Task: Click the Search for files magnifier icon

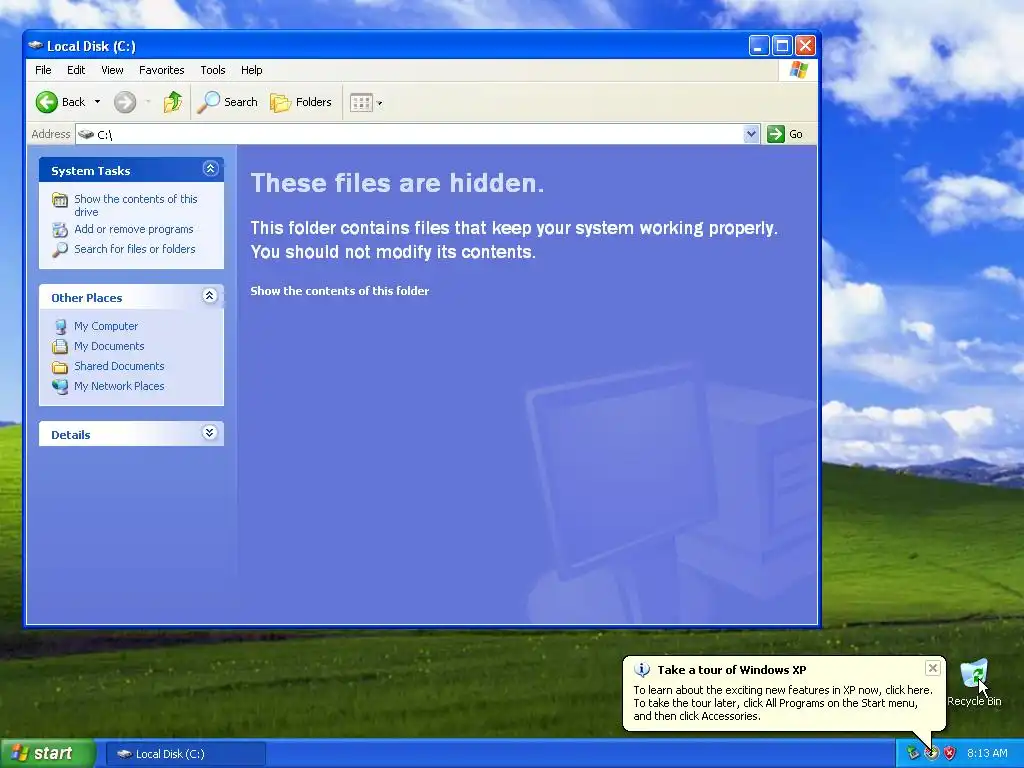Action: tap(60, 249)
